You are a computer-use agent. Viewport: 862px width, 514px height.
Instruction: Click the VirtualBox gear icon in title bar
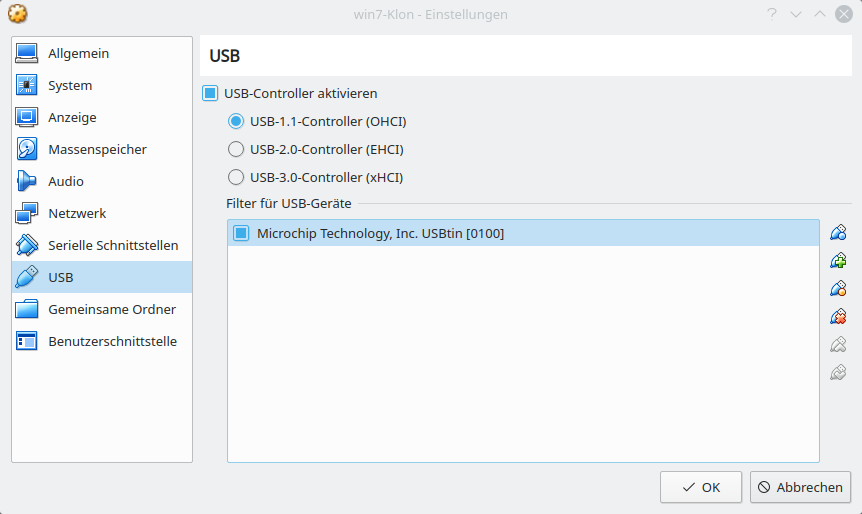pyautogui.click(x=17, y=14)
